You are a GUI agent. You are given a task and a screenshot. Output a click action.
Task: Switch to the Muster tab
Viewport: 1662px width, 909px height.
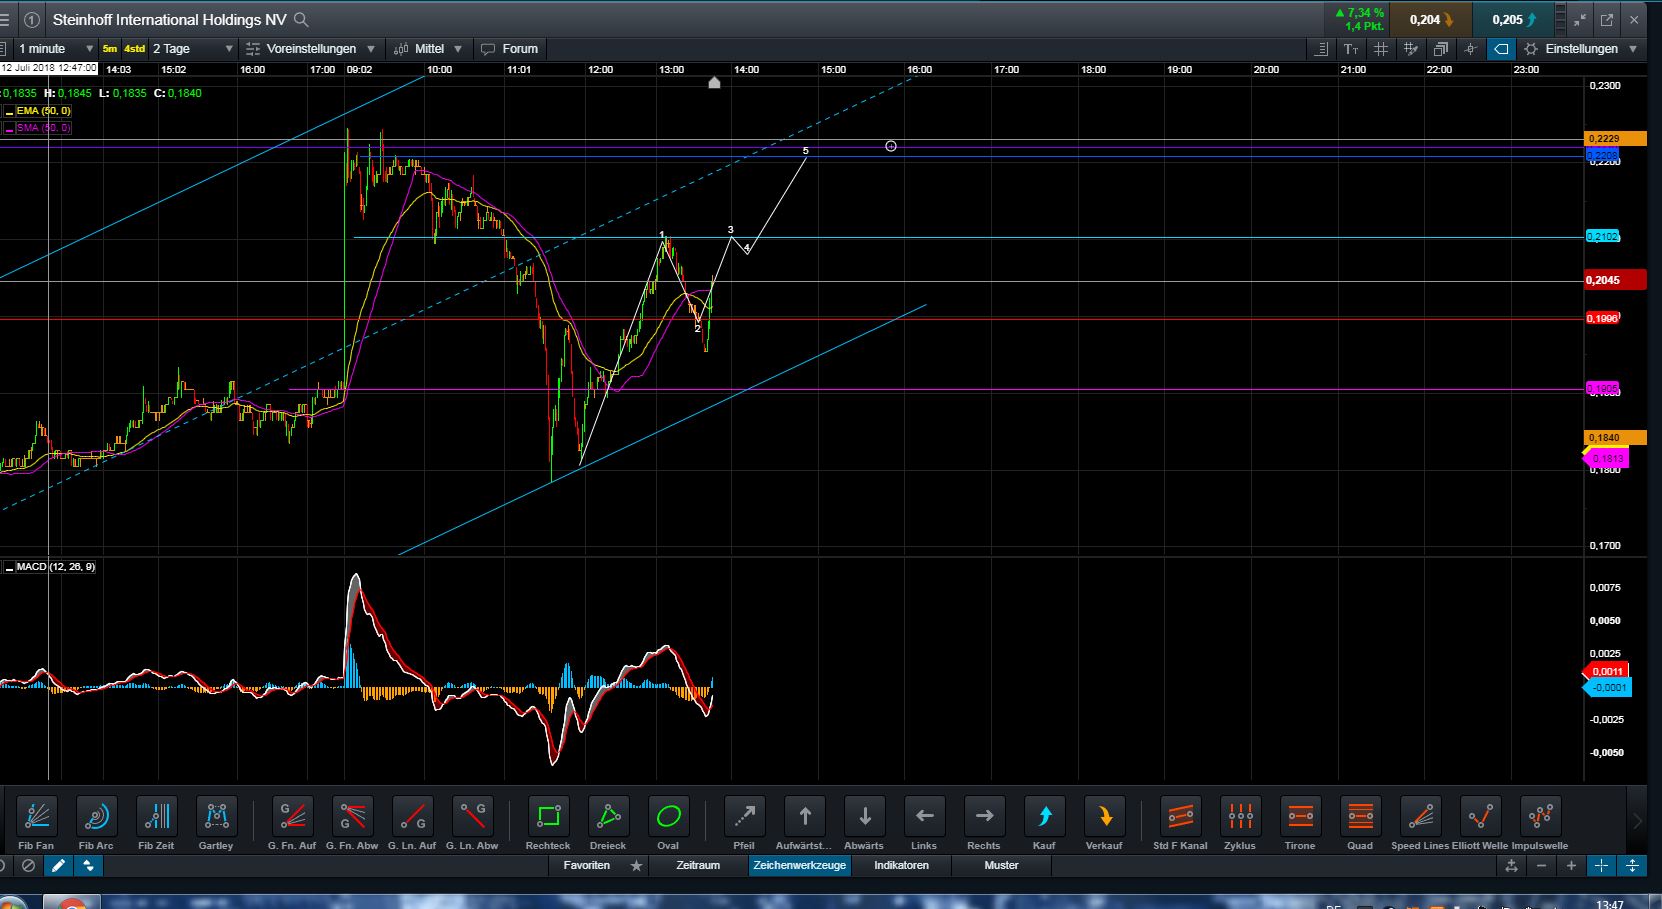point(1000,866)
